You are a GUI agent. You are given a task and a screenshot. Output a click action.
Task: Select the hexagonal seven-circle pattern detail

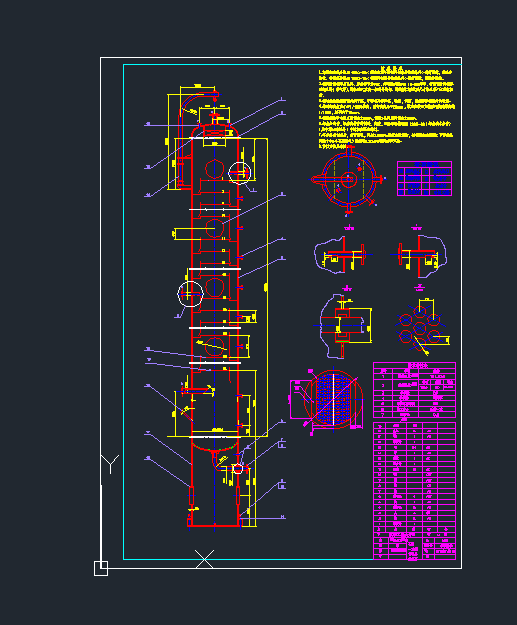(422, 328)
